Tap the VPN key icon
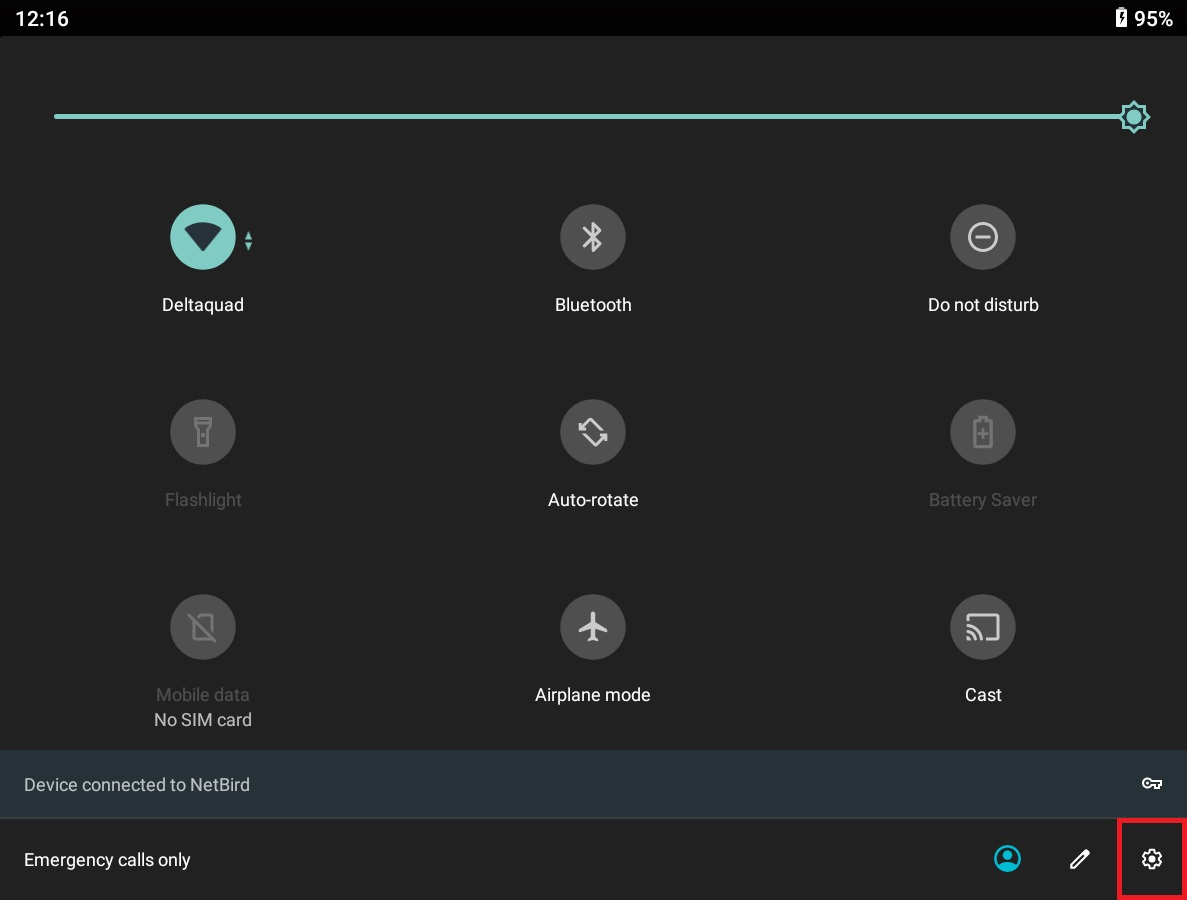This screenshot has height=900, width=1187. pos(1151,784)
